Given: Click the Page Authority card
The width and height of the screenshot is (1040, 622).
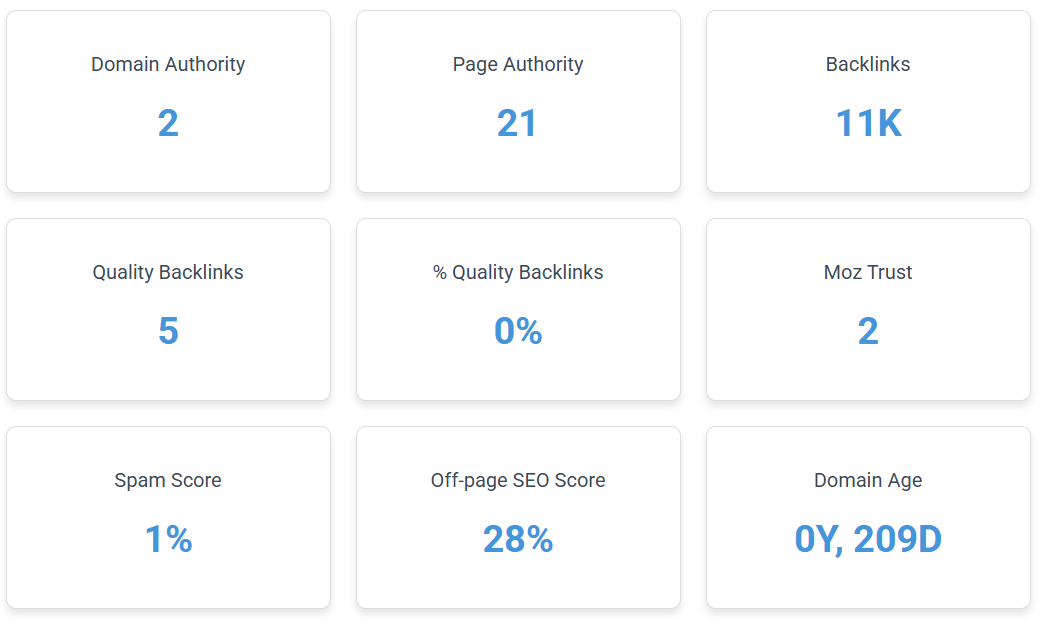Looking at the screenshot, I should coord(518,101).
